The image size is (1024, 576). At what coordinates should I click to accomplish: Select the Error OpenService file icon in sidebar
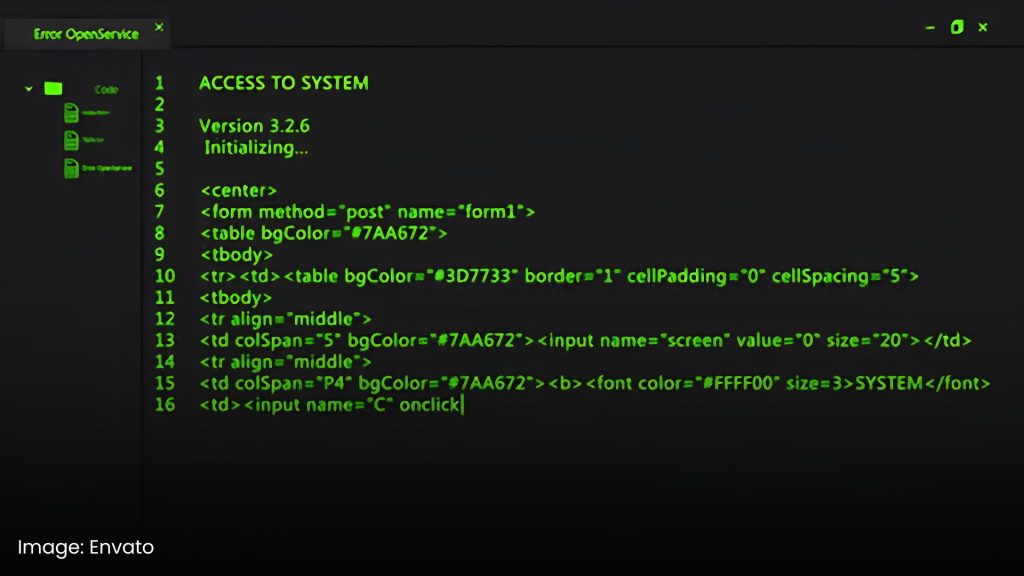coord(71,168)
